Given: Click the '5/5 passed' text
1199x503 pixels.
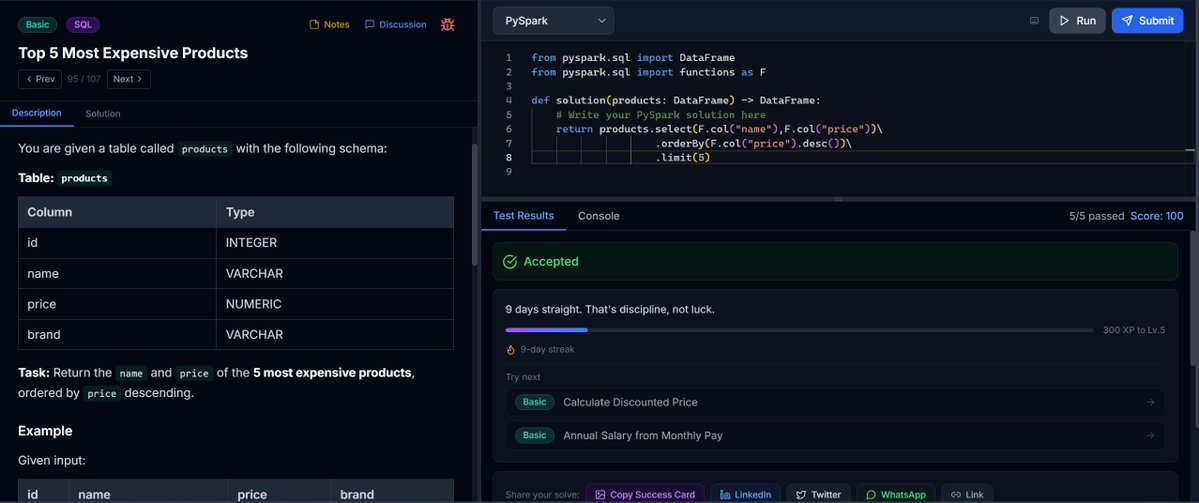Looking at the screenshot, I should pyautogui.click(x=1097, y=216).
